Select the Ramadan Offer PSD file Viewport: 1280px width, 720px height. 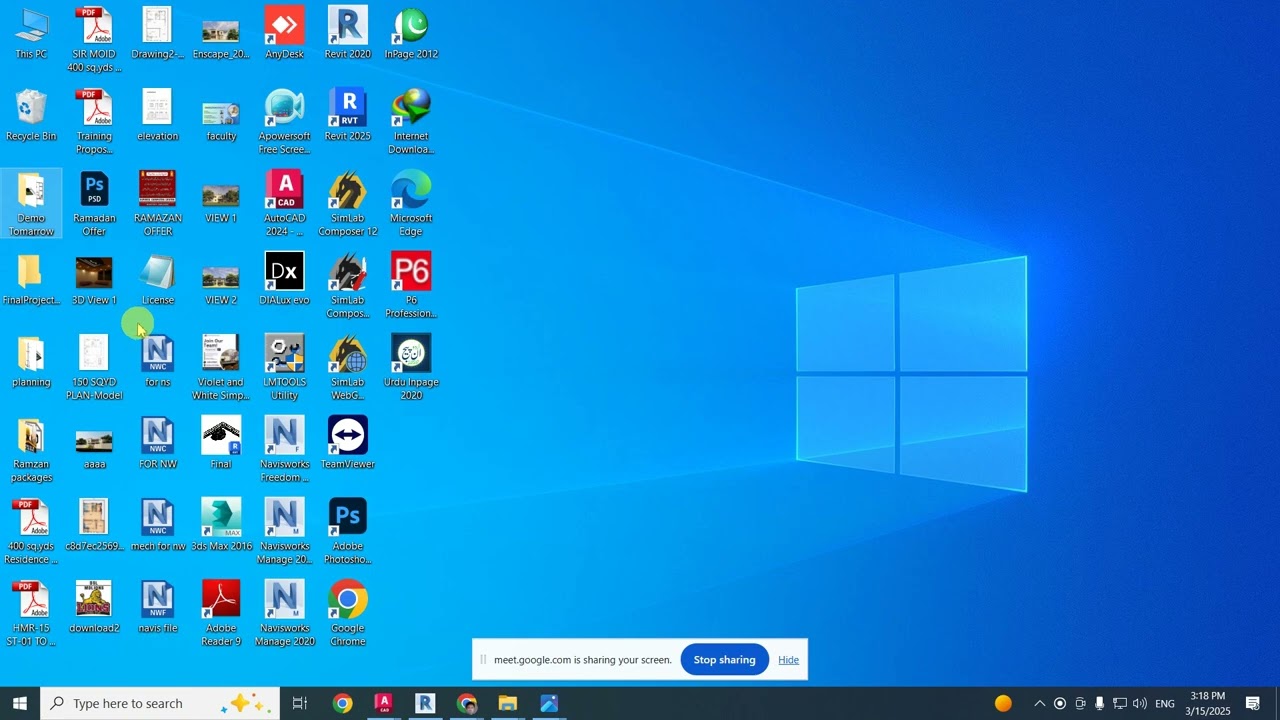tap(94, 204)
